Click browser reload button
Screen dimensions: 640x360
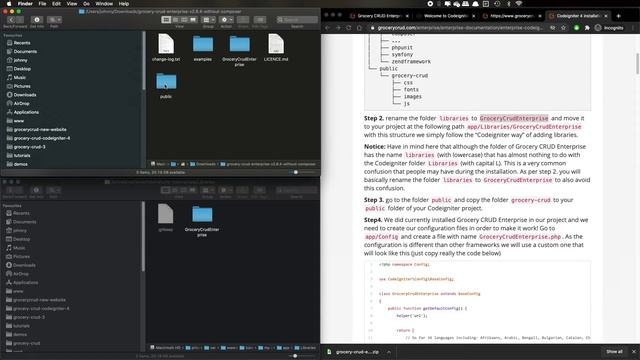(349, 28)
